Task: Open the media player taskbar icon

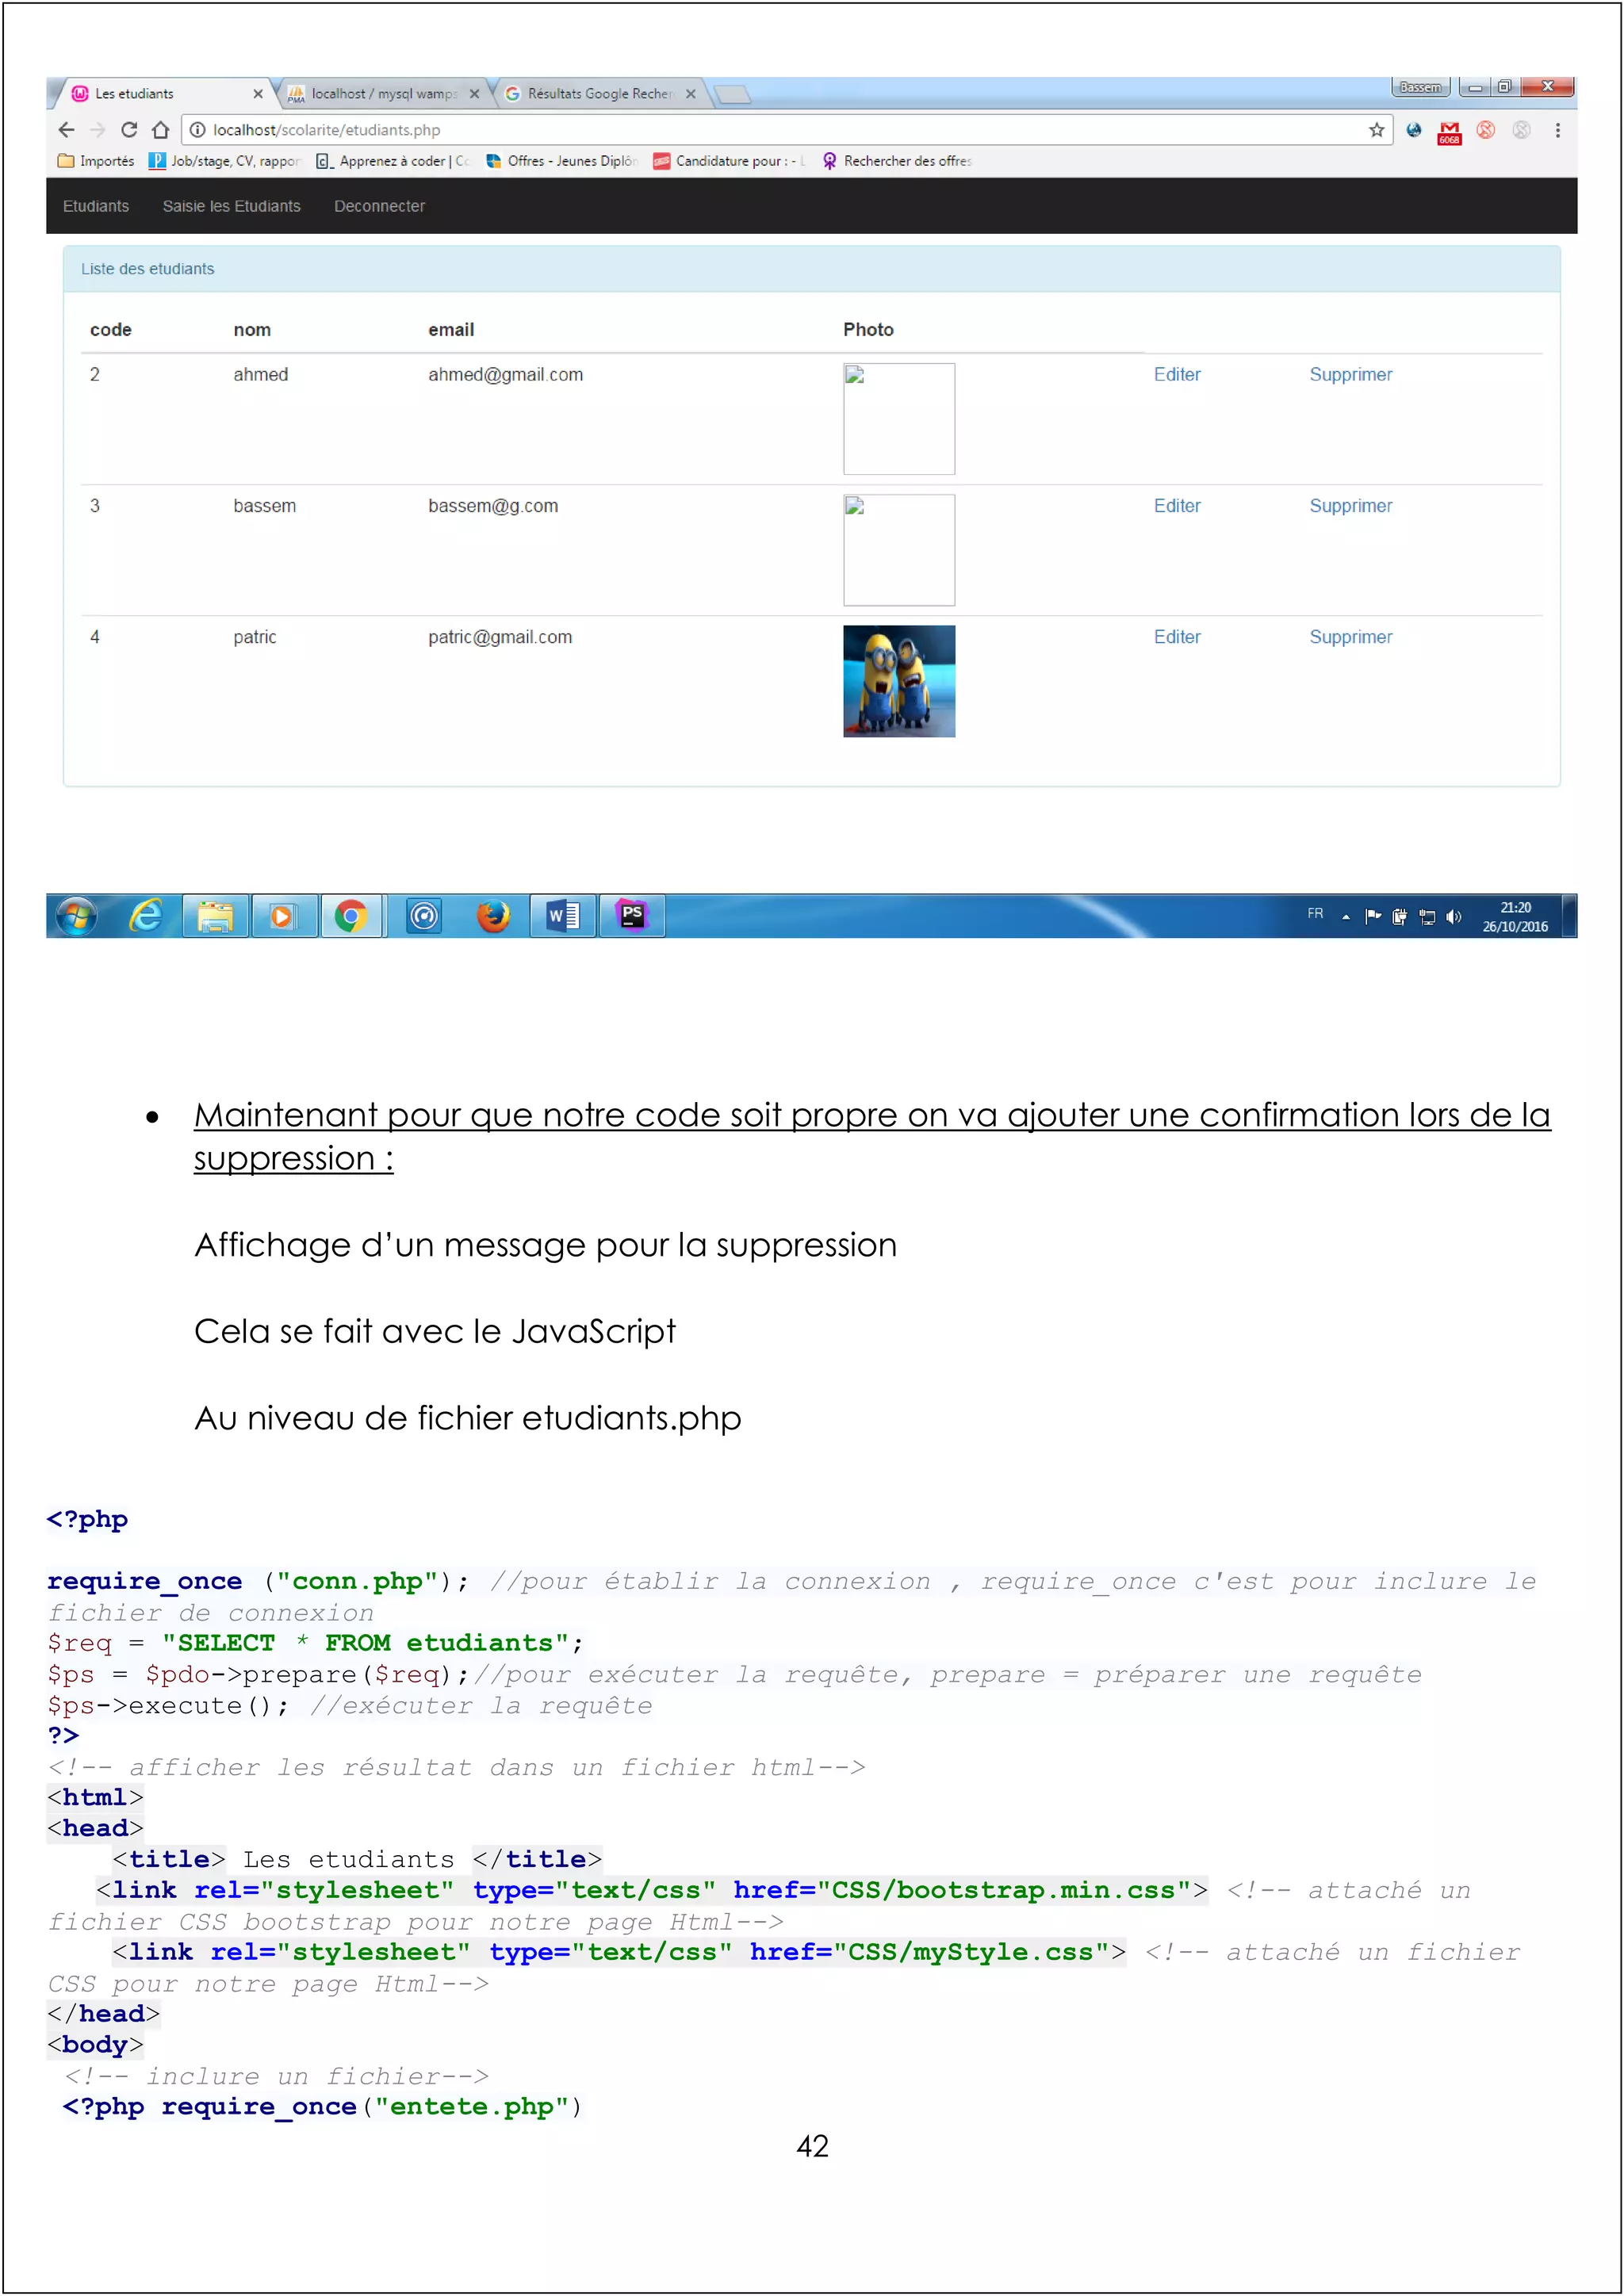Action: pos(283,916)
